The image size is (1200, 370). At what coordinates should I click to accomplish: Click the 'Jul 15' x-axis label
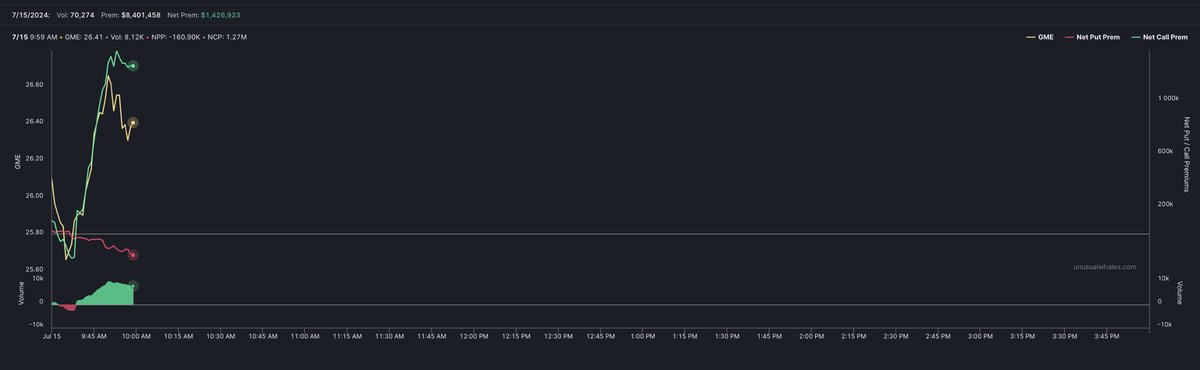[52, 336]
